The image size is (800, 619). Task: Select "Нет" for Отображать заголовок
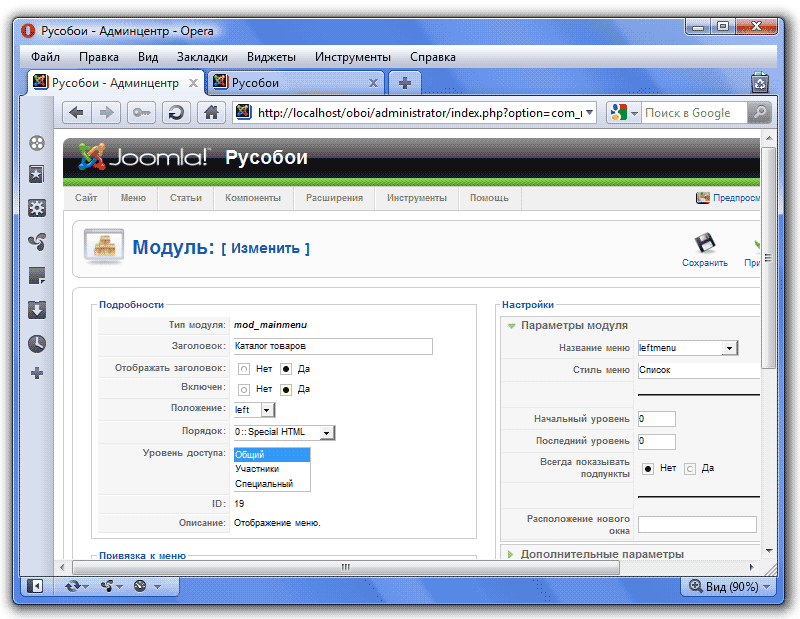244,369
